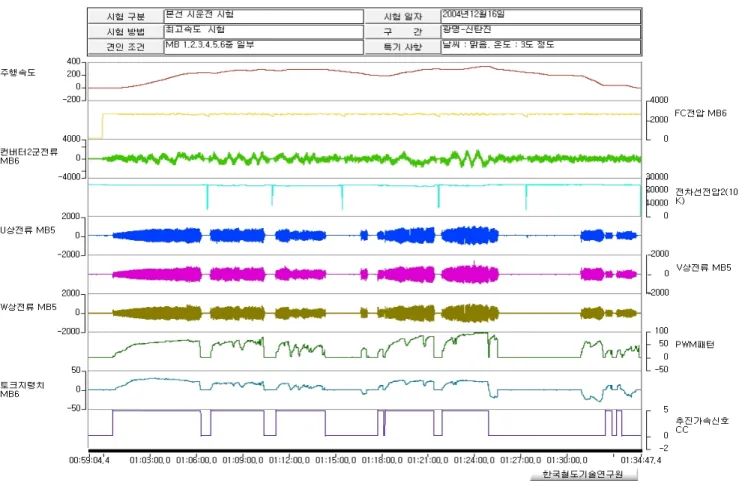
Task: Select the 특기 사항 header label
Action: click(403, 47)
